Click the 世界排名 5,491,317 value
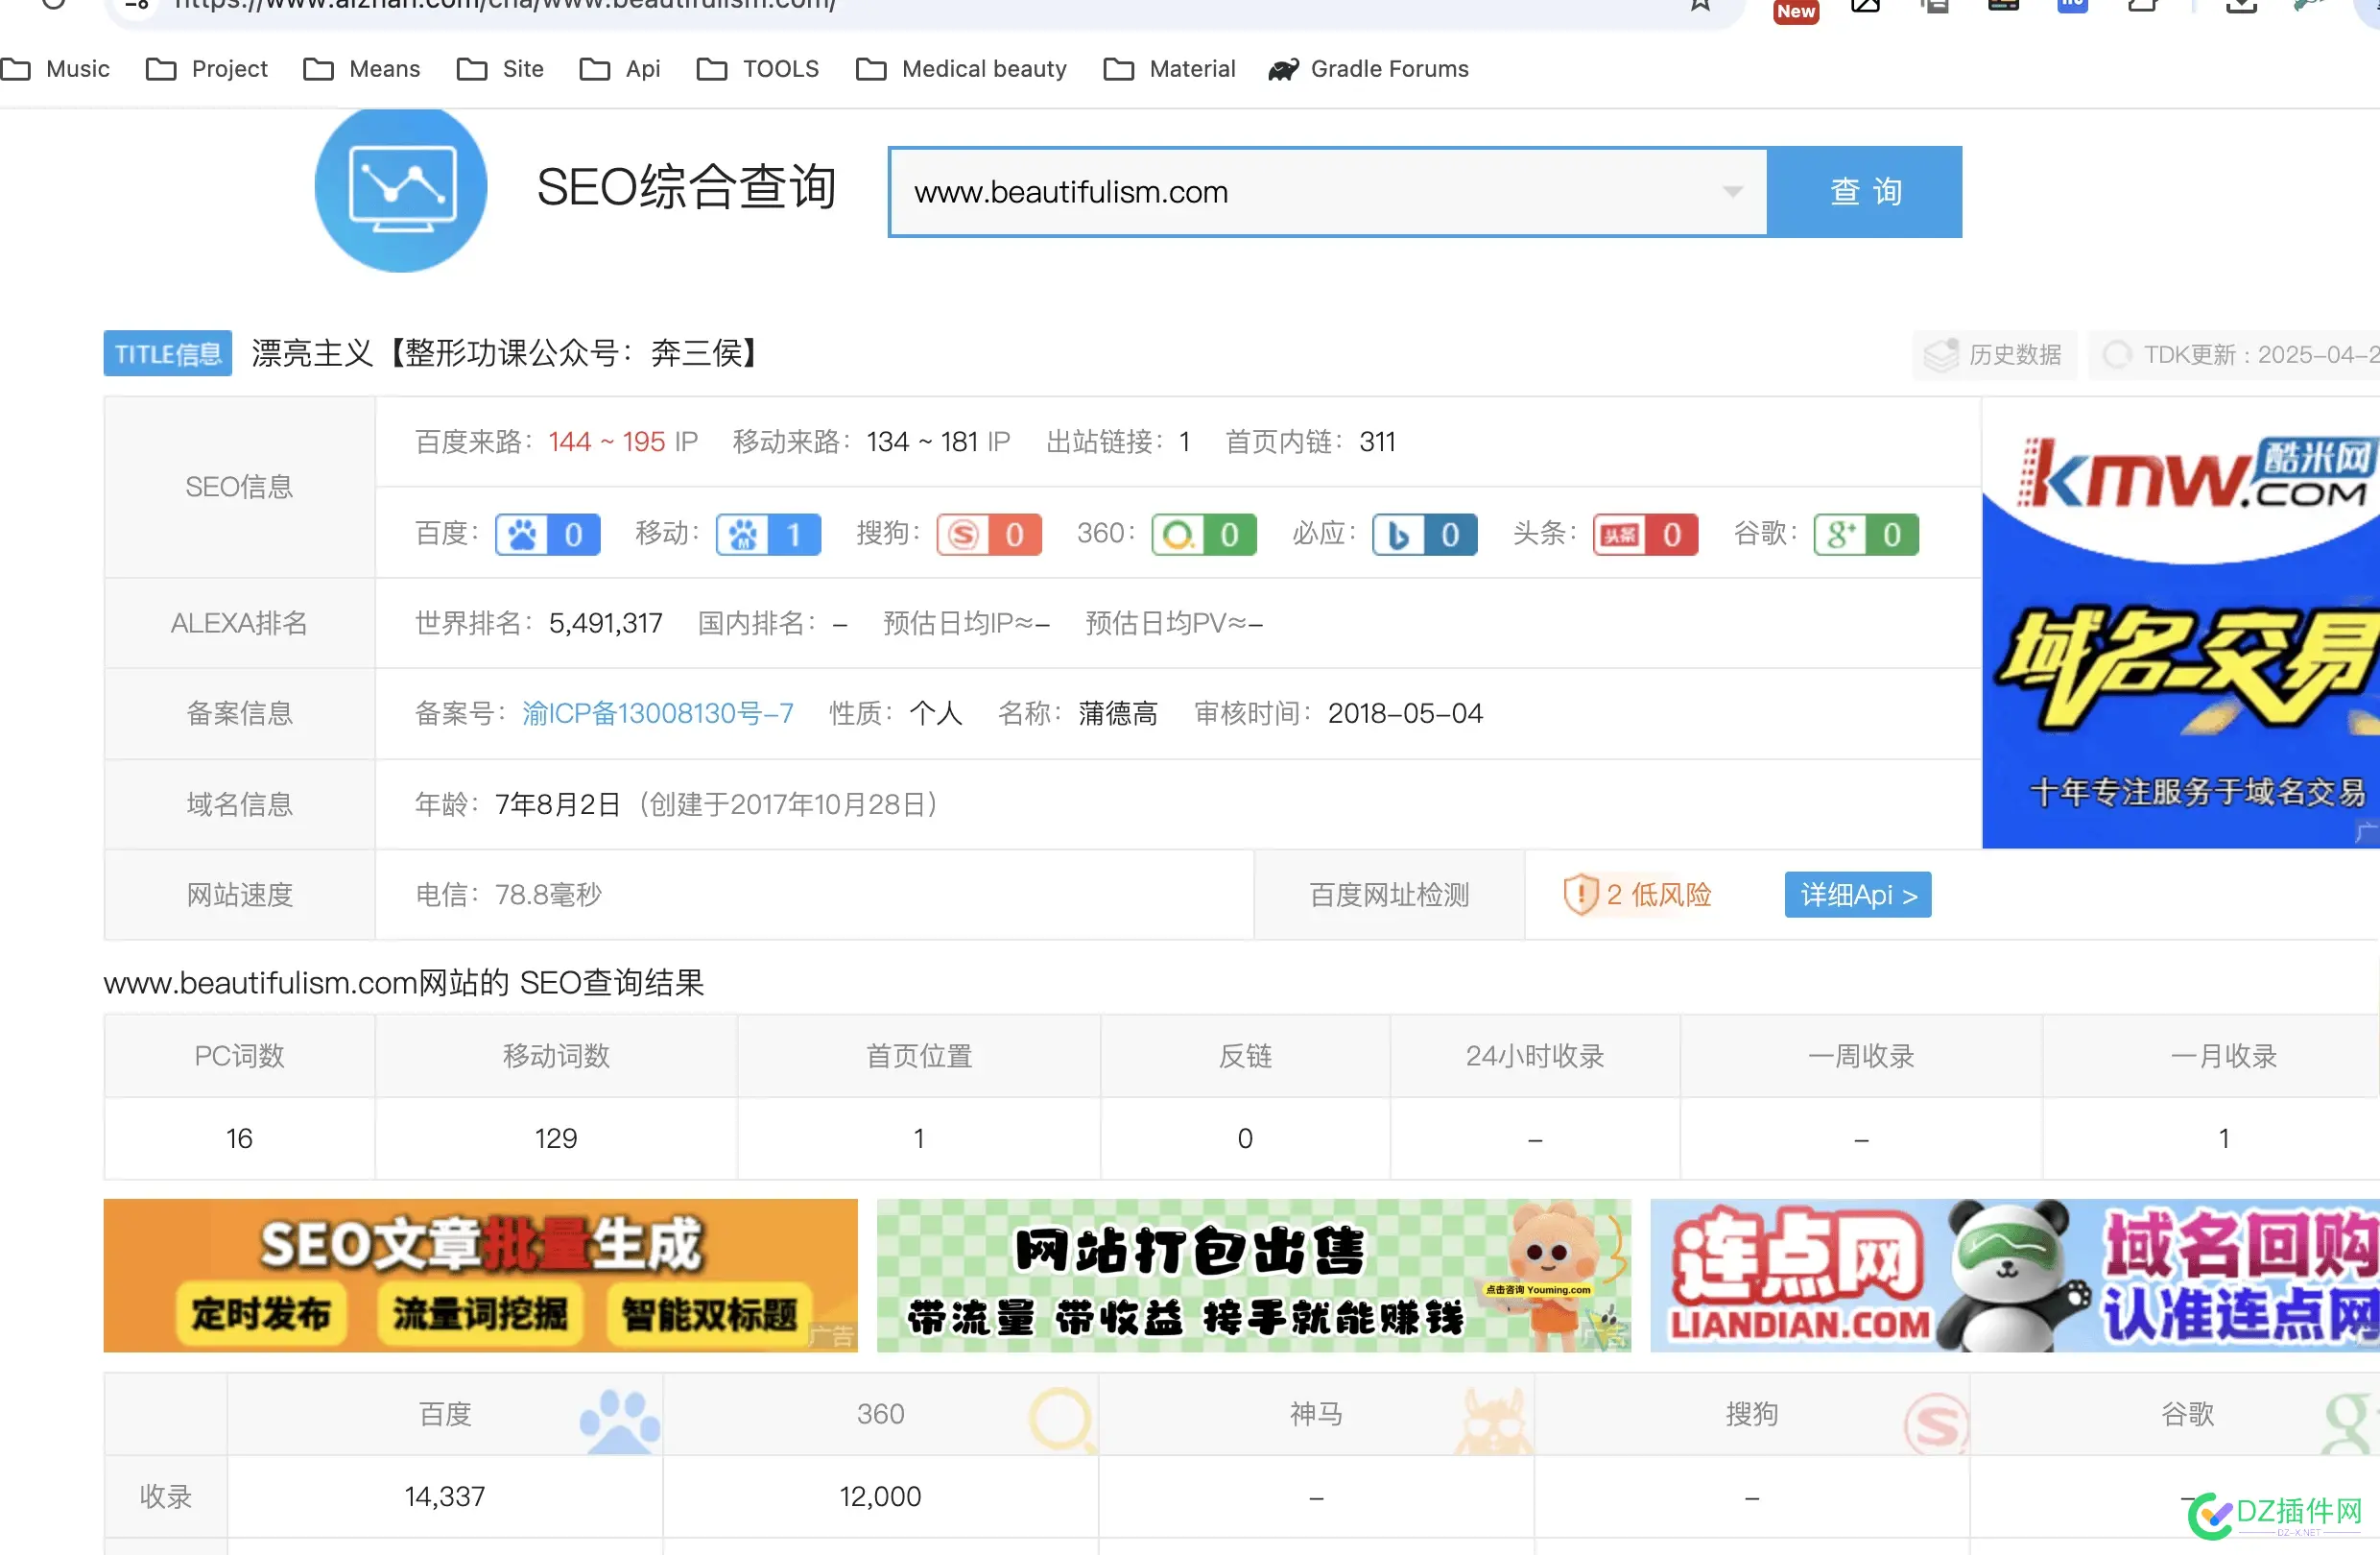Viewport: 2380px width, 1555px height. click(x=605, y=623)
